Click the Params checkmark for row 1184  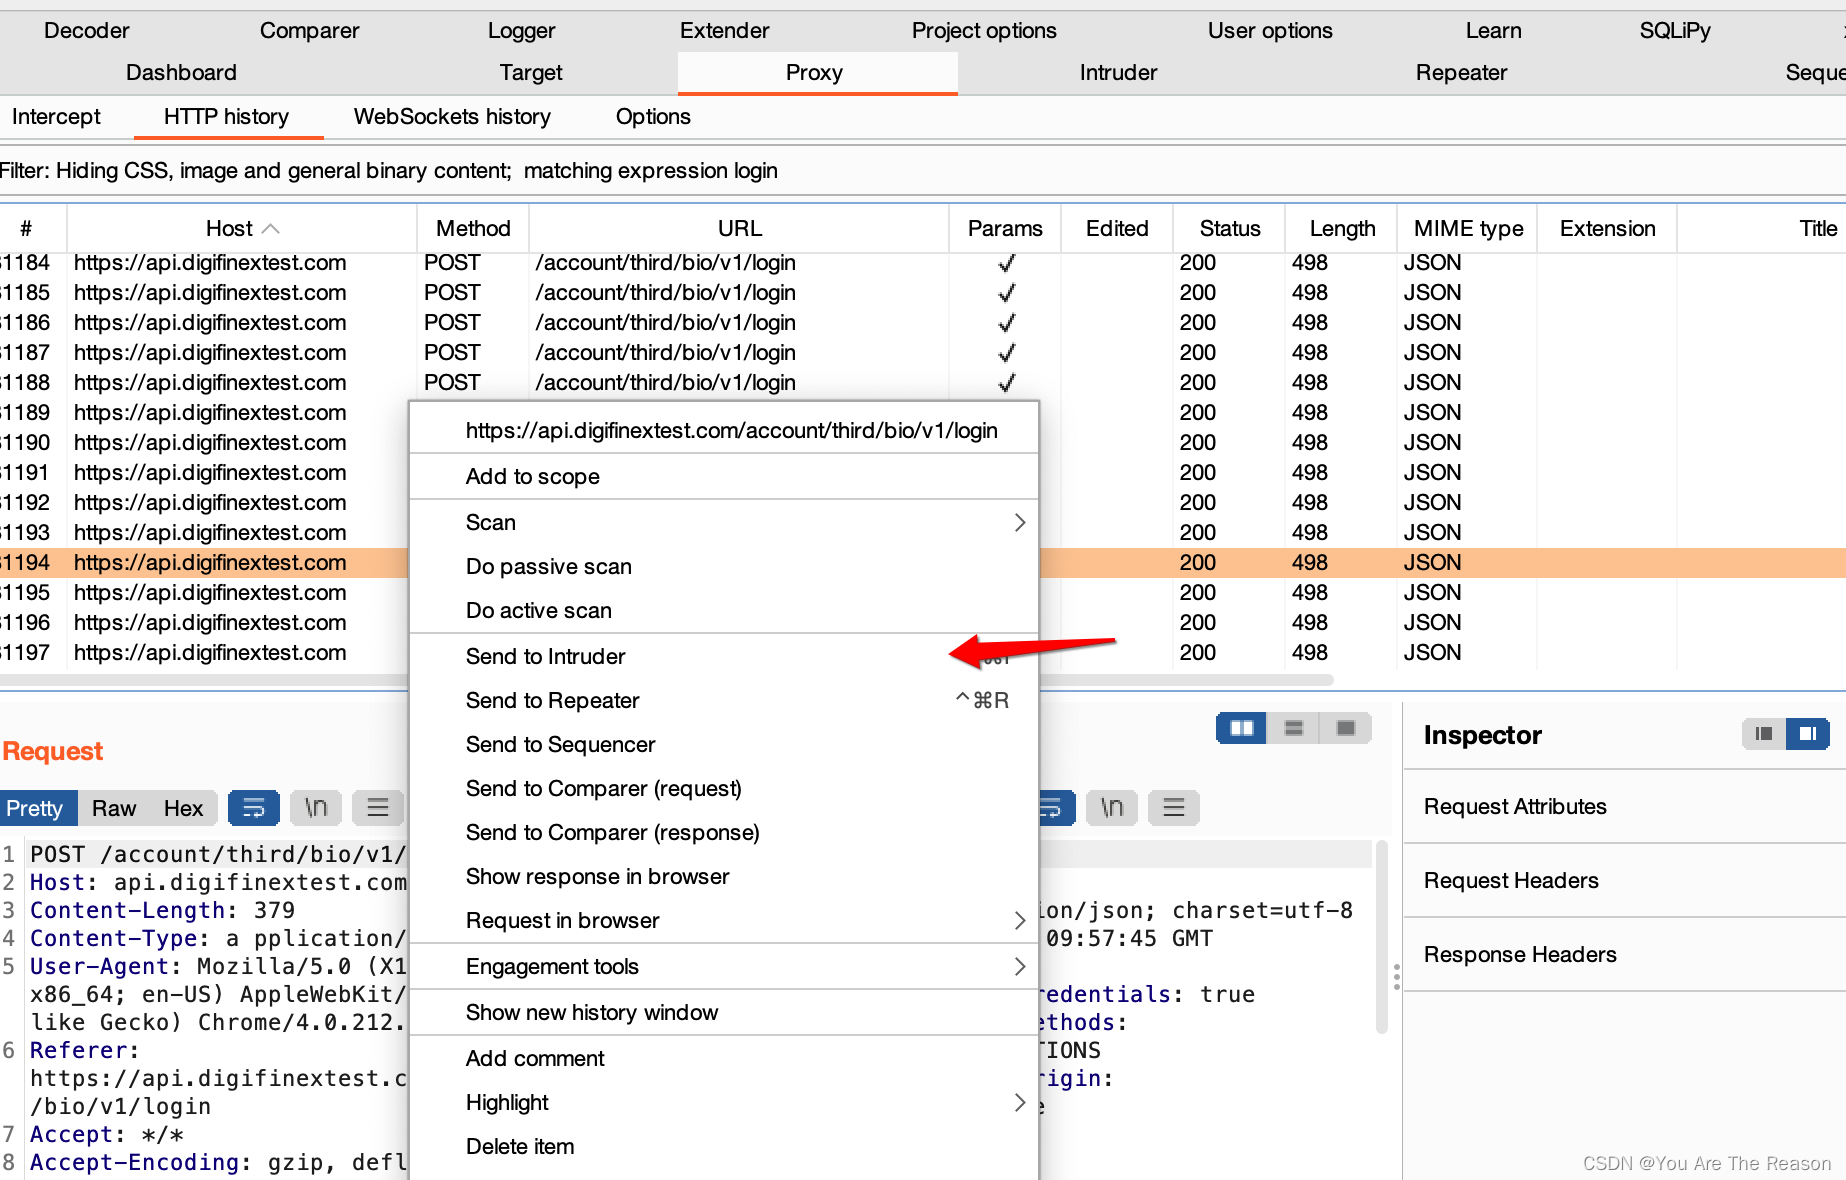(x=1007, y=263)
